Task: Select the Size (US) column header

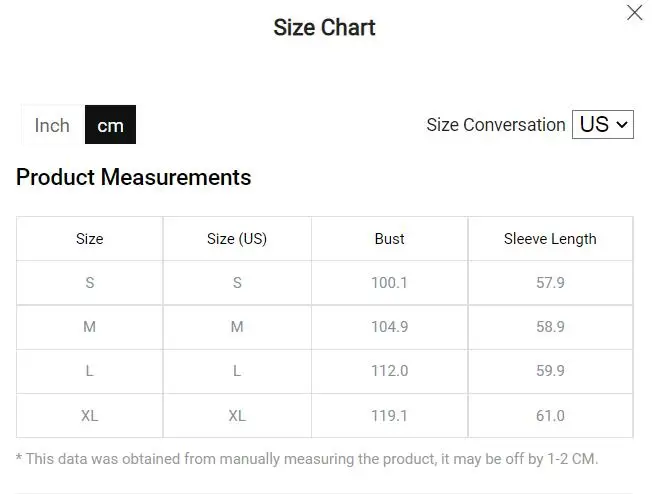Action: (x=237, y=239)
